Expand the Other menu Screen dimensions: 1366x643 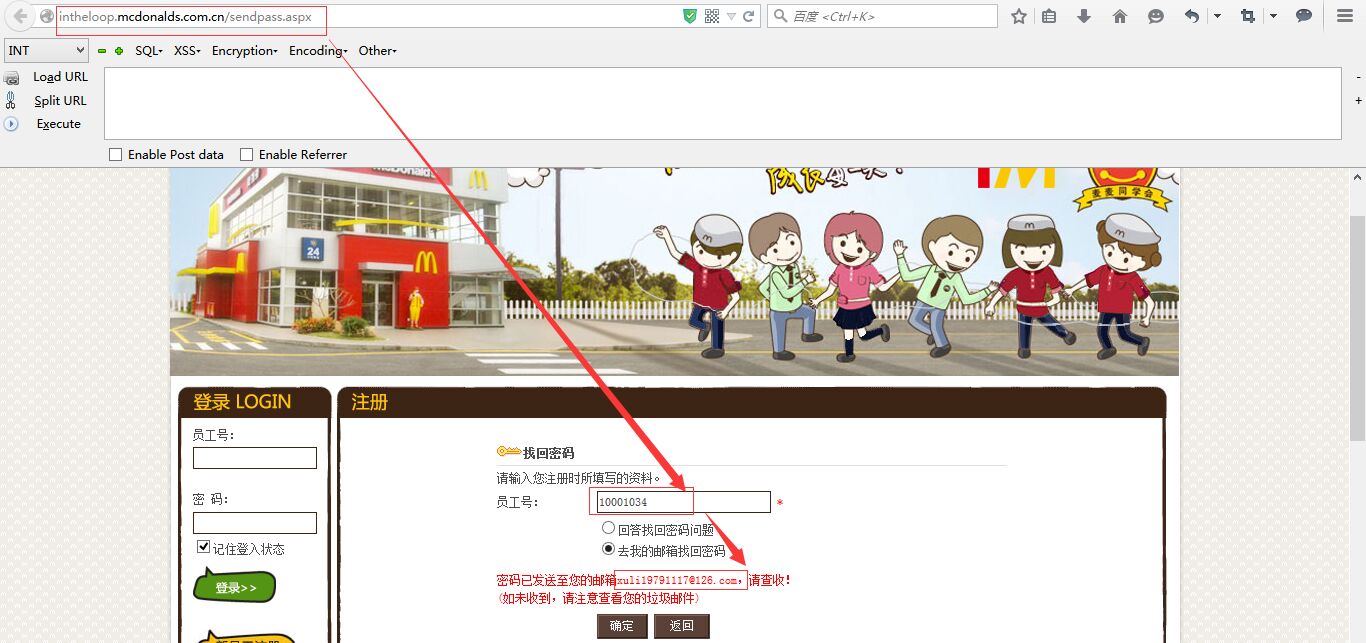378,51
